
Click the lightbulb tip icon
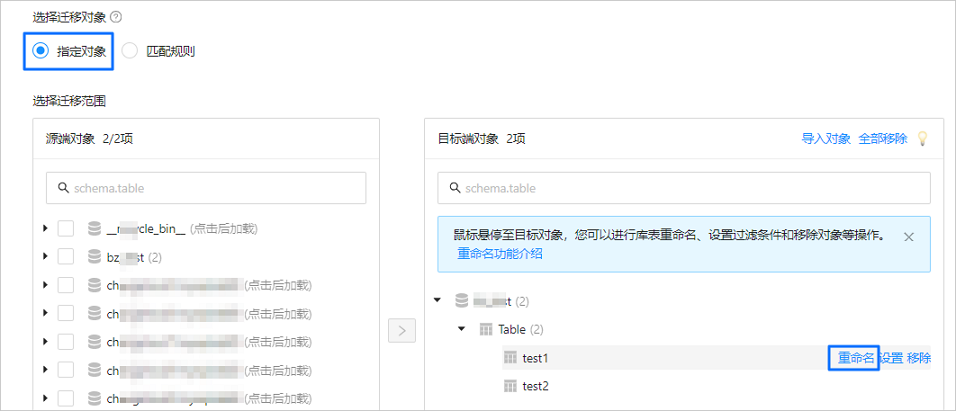pos(922,138)
